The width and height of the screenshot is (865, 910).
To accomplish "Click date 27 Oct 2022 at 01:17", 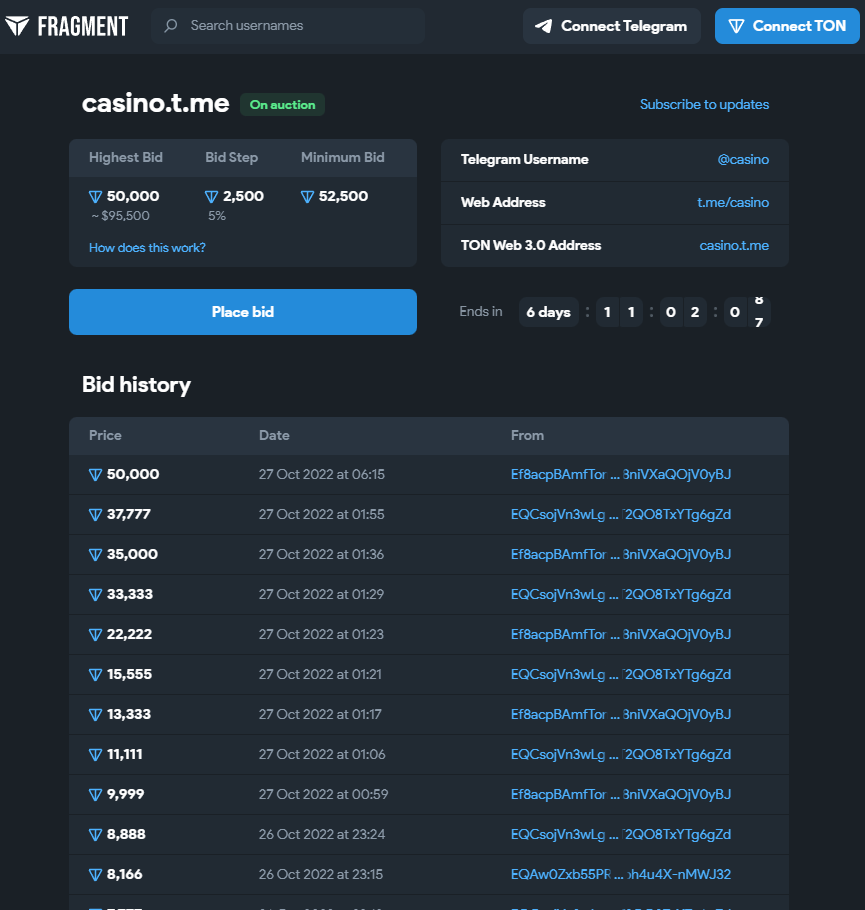I will tap(320, 715).
